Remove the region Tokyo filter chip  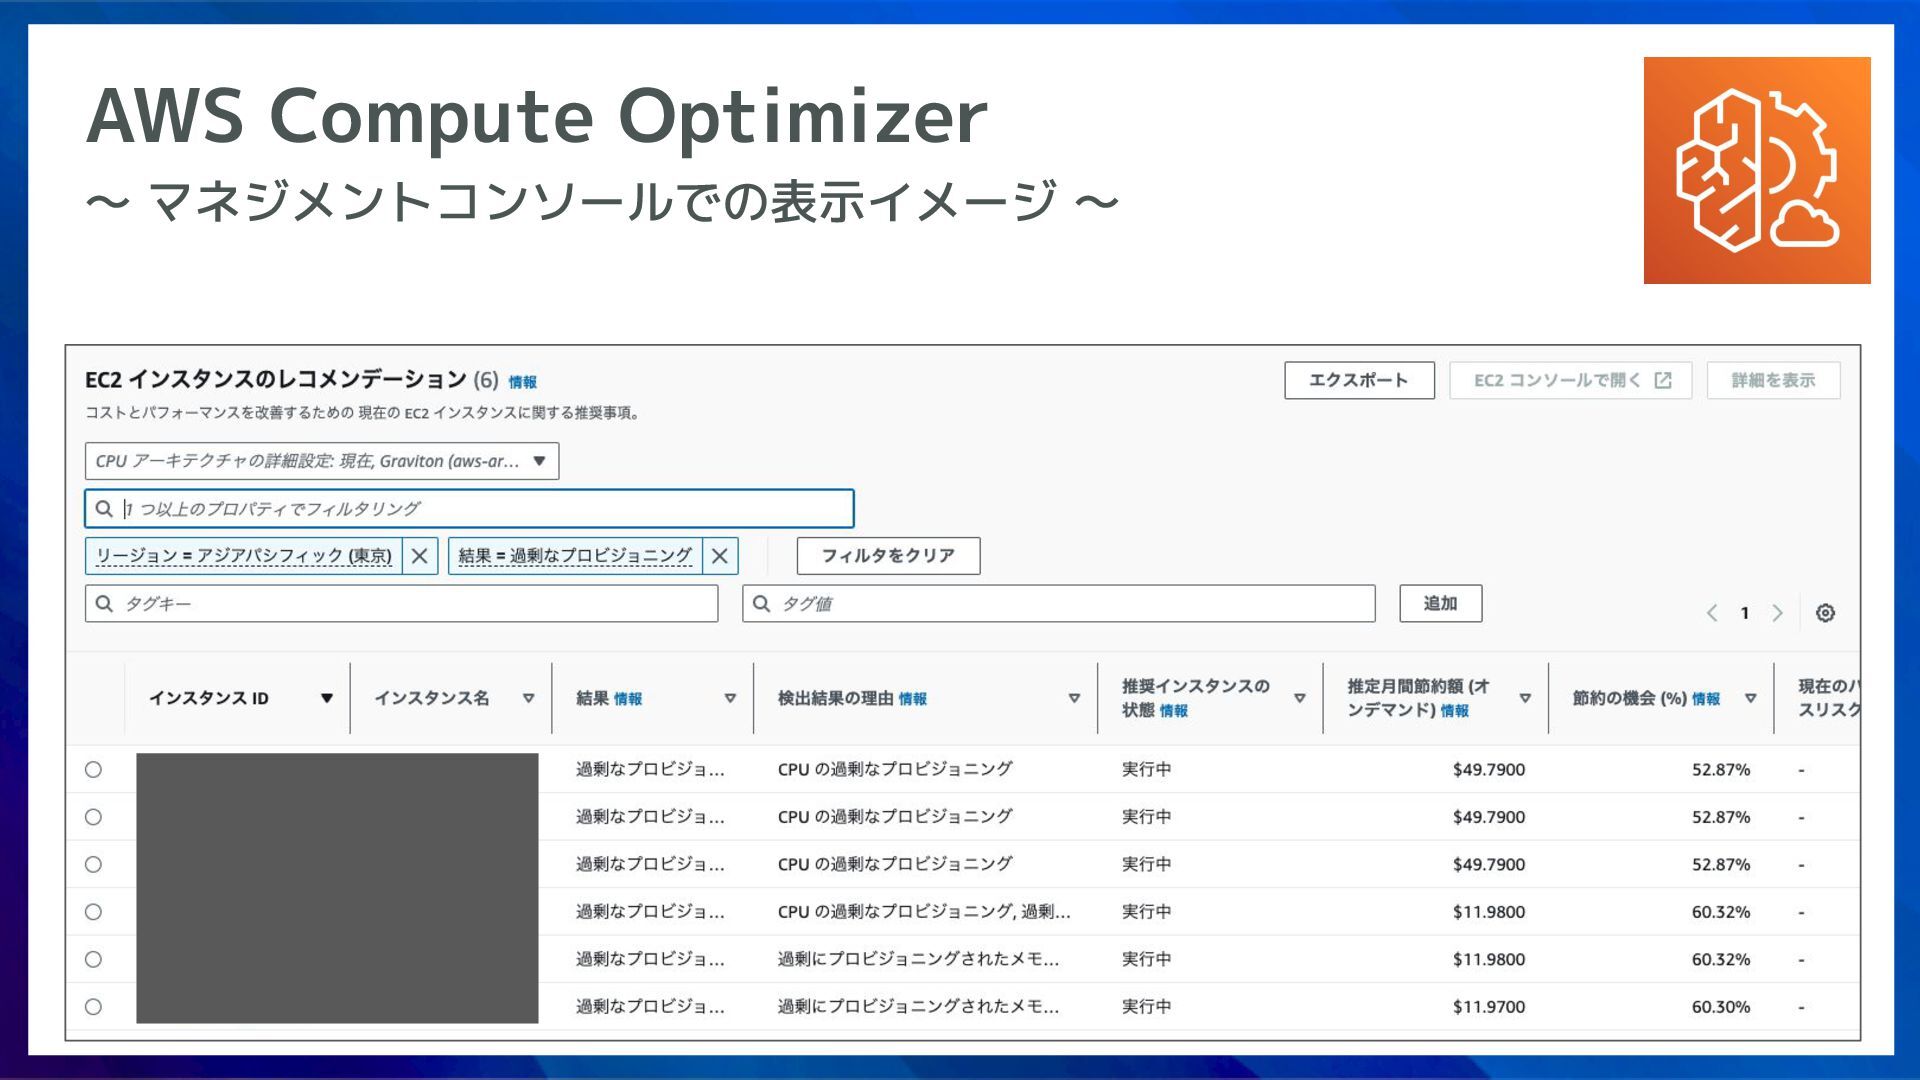pyautogui.click(x=420, y=556)
